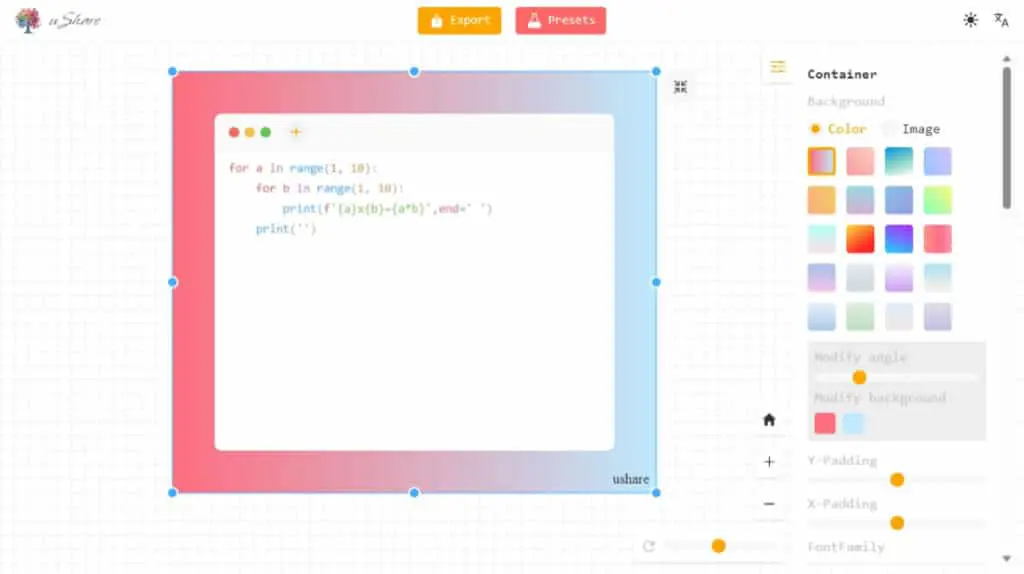Add a new tab with plus icon
This screenshot has width=1024, height=574.
click(x=295, y=132)
